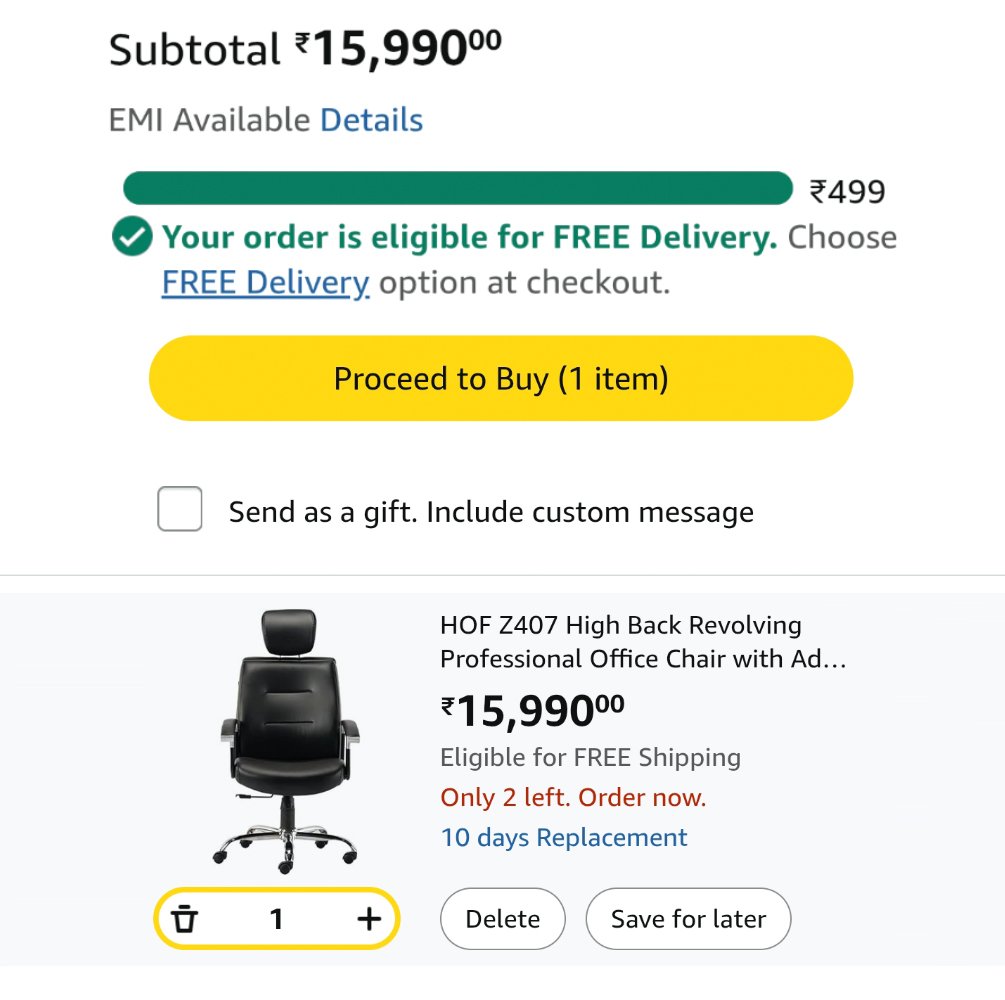
Task: Increase quantity using the plus icon
Action: [x=368, y=917]
